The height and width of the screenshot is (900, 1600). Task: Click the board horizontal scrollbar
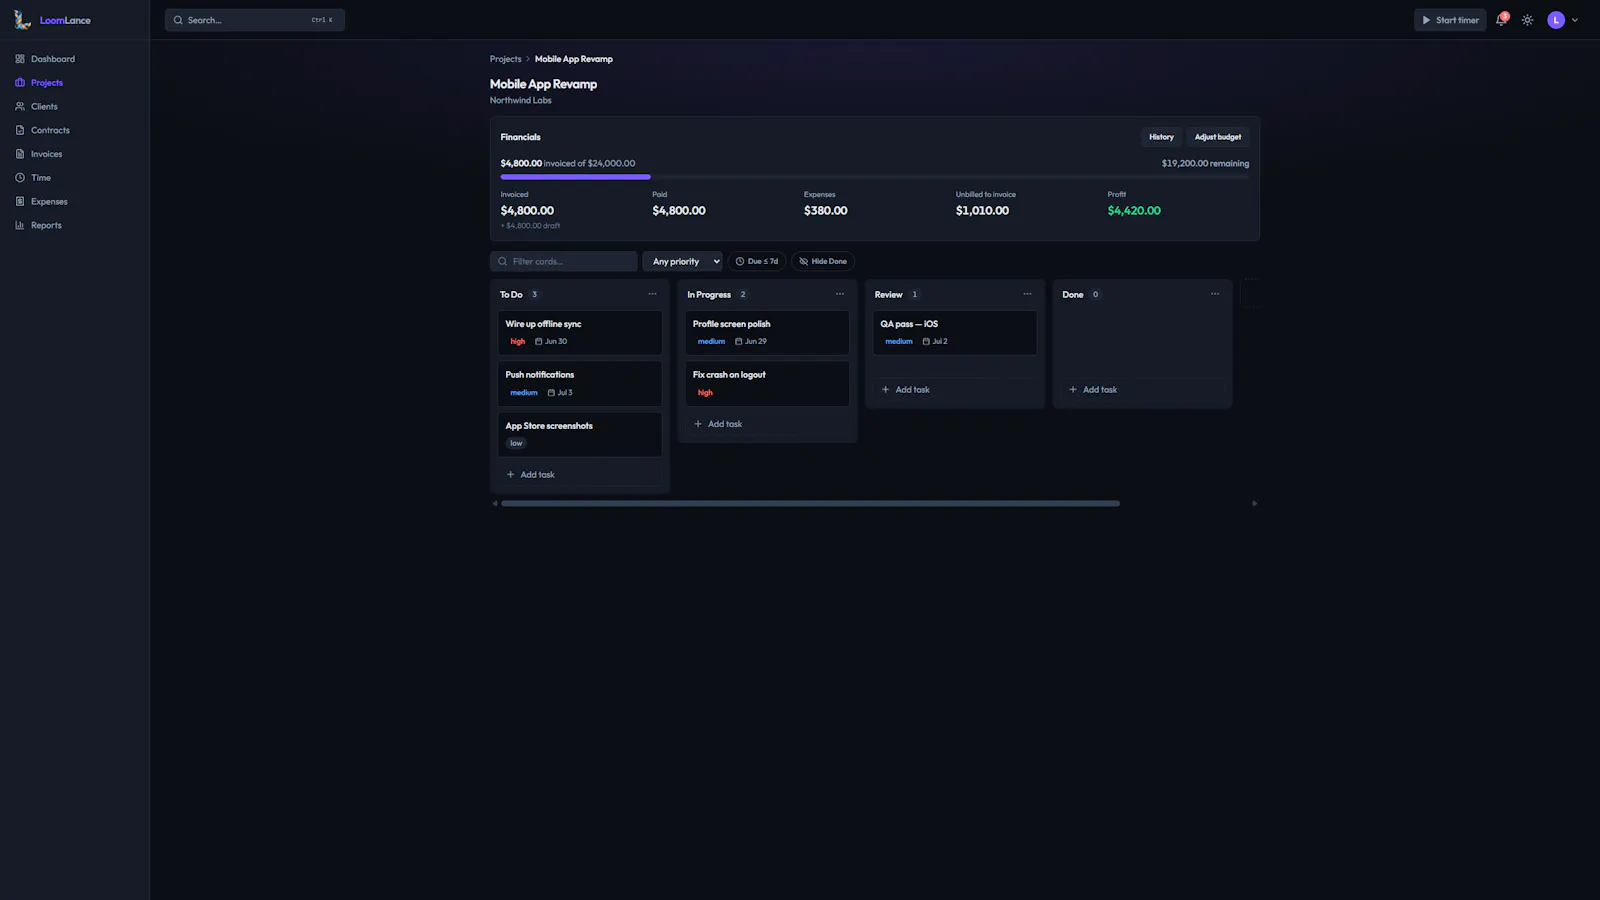coord(810,504)
